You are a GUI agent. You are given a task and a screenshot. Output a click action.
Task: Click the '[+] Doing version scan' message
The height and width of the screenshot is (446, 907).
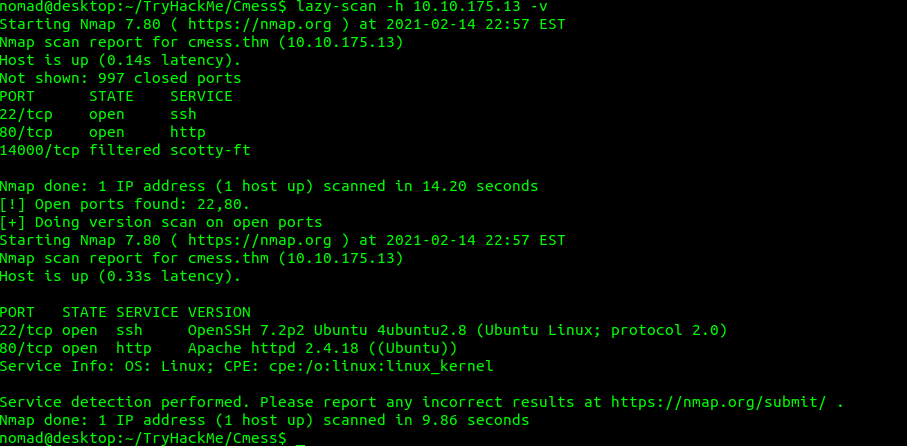(x=161, y=222)
